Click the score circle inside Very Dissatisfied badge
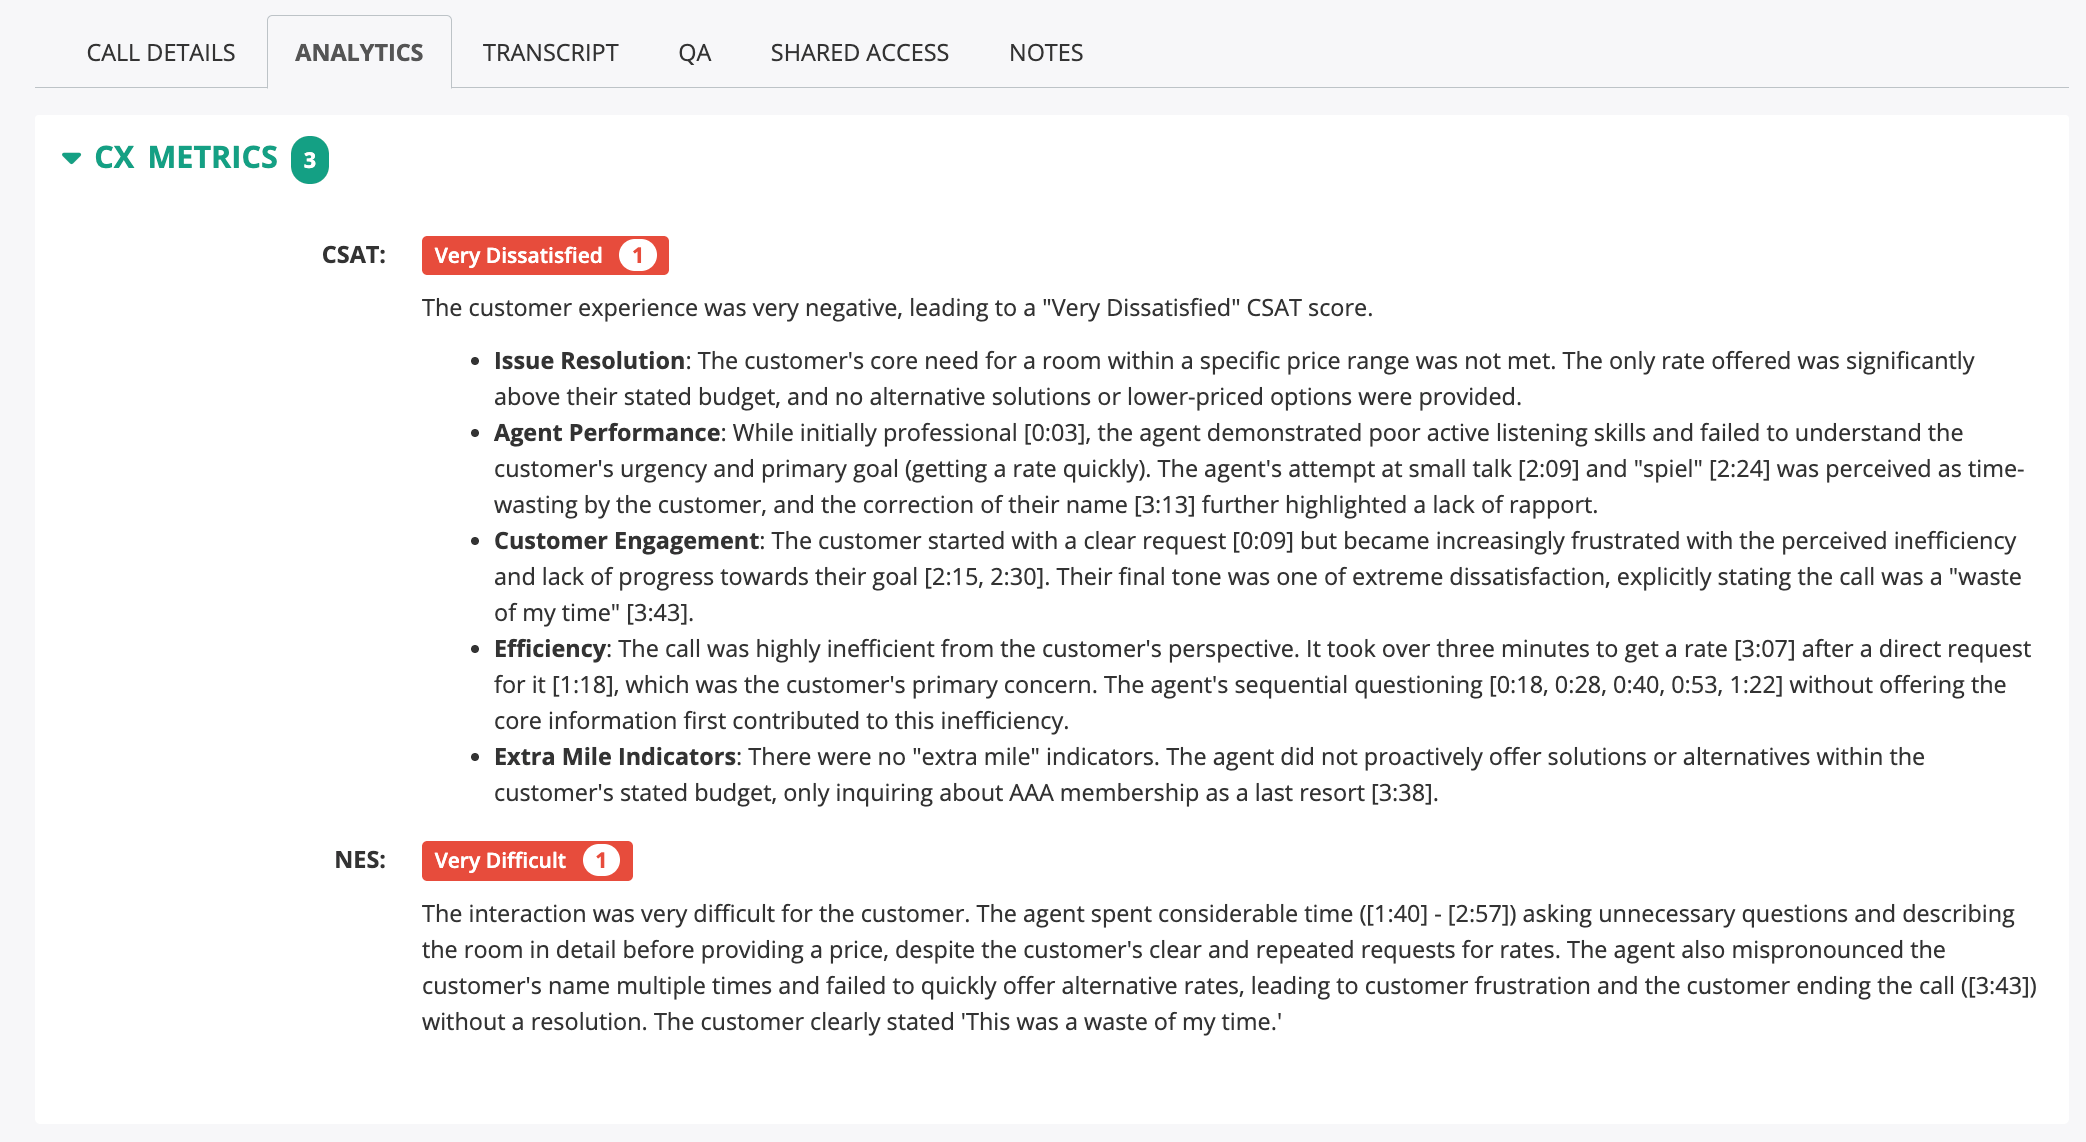 [637, 256]
